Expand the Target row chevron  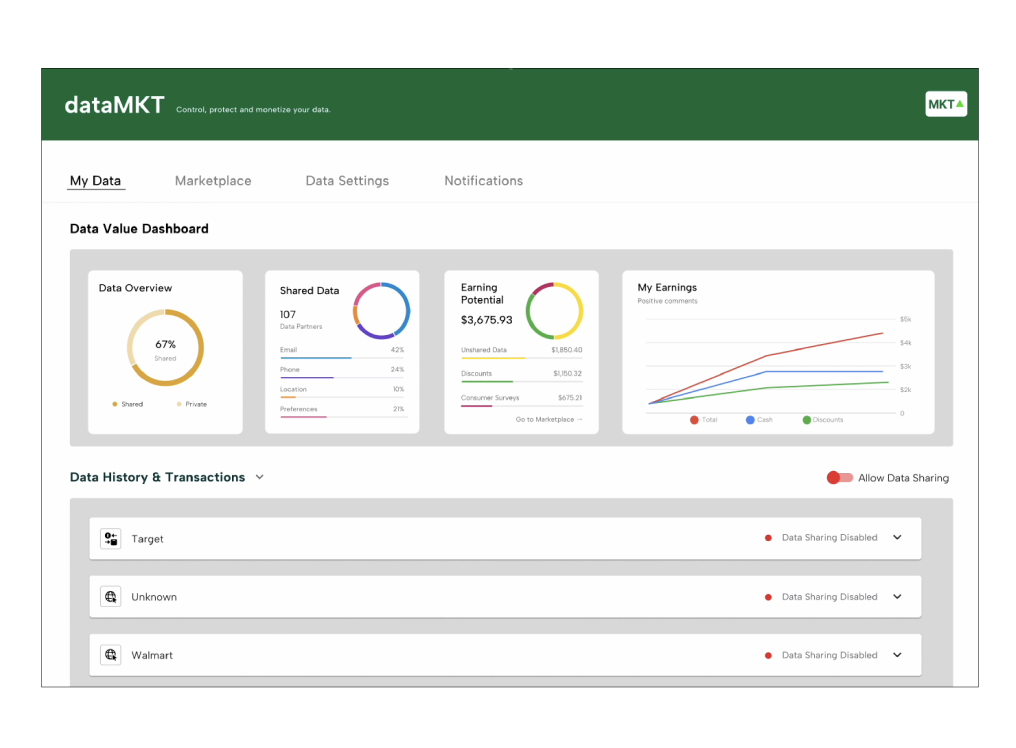pyautogui.click(x=897, y=538)
